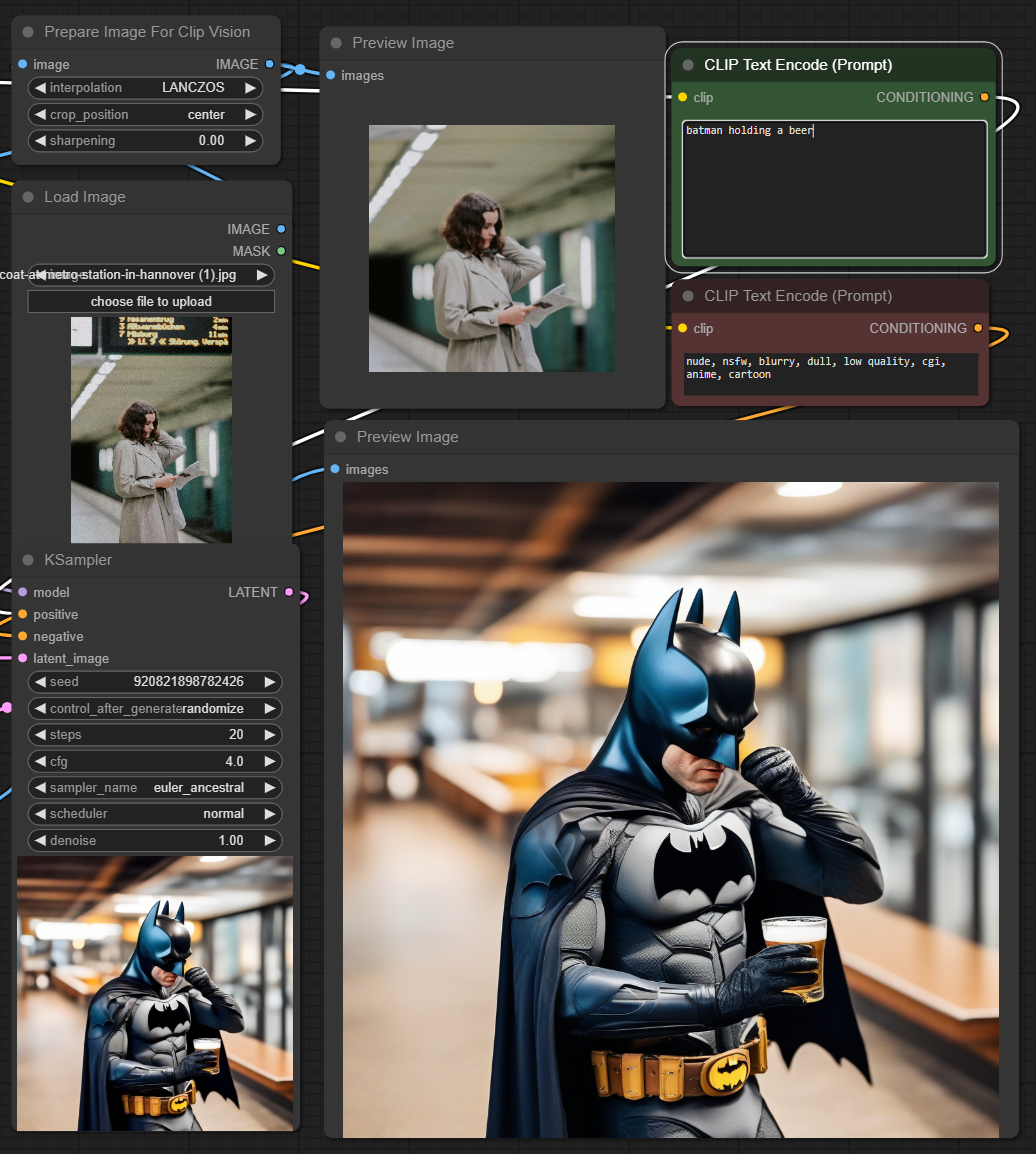Click left arrow of sampler_name
Screen dimensions: 1036x1154
pyautogui.click(x=40, y=787)
